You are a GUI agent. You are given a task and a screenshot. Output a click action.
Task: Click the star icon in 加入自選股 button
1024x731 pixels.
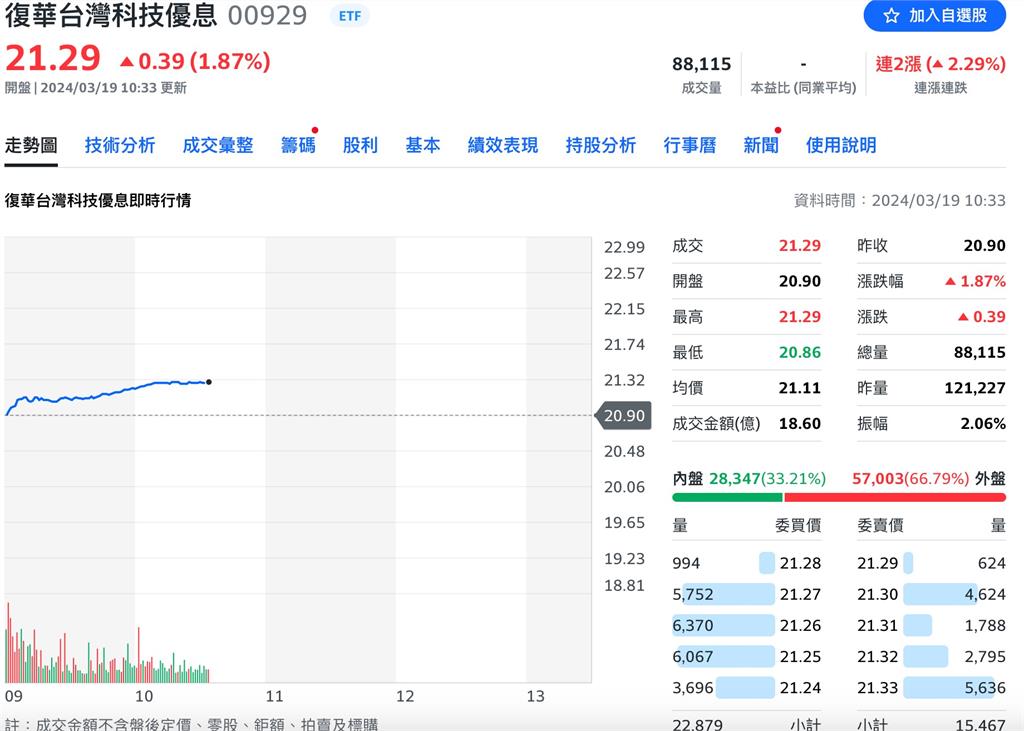click(x=891, y=16)
